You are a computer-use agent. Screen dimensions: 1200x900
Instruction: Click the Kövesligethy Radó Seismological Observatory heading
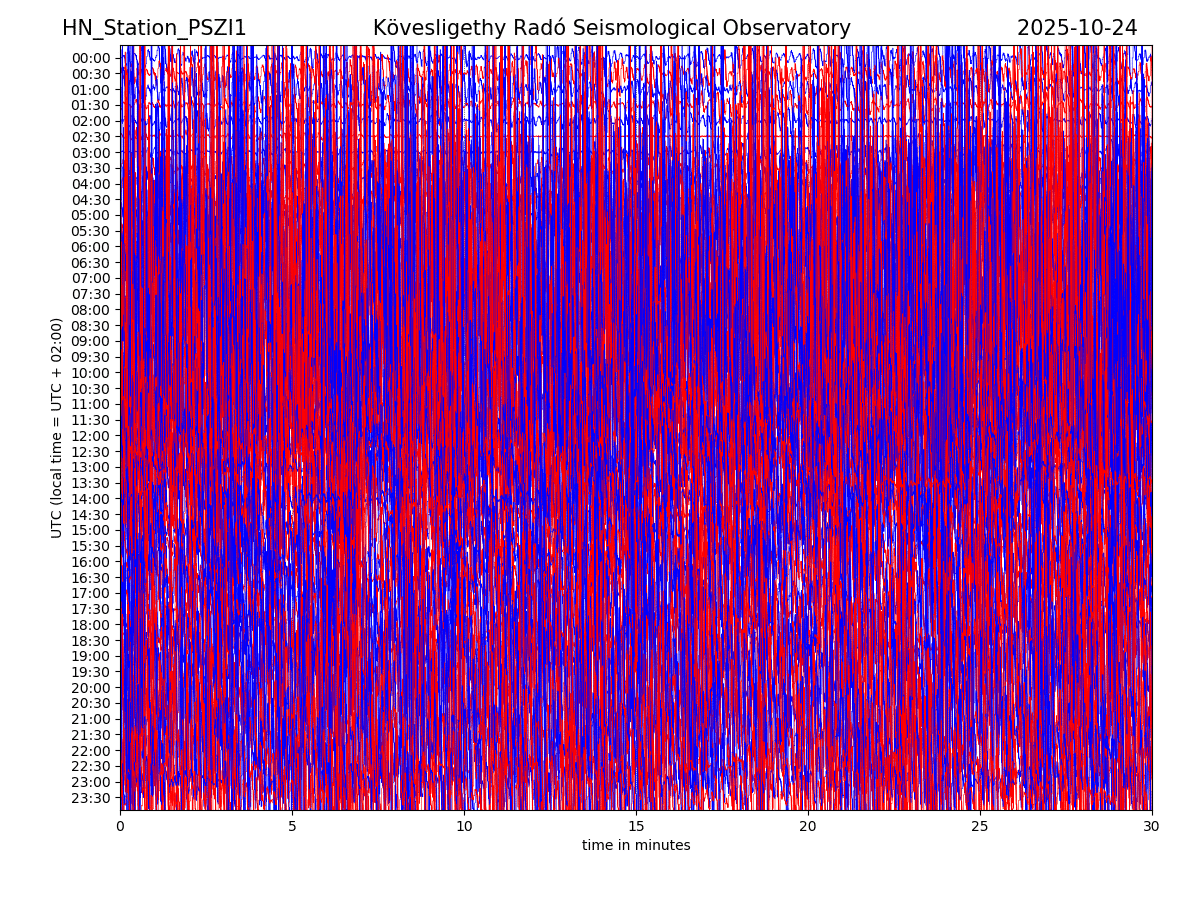tap(611, 28)
